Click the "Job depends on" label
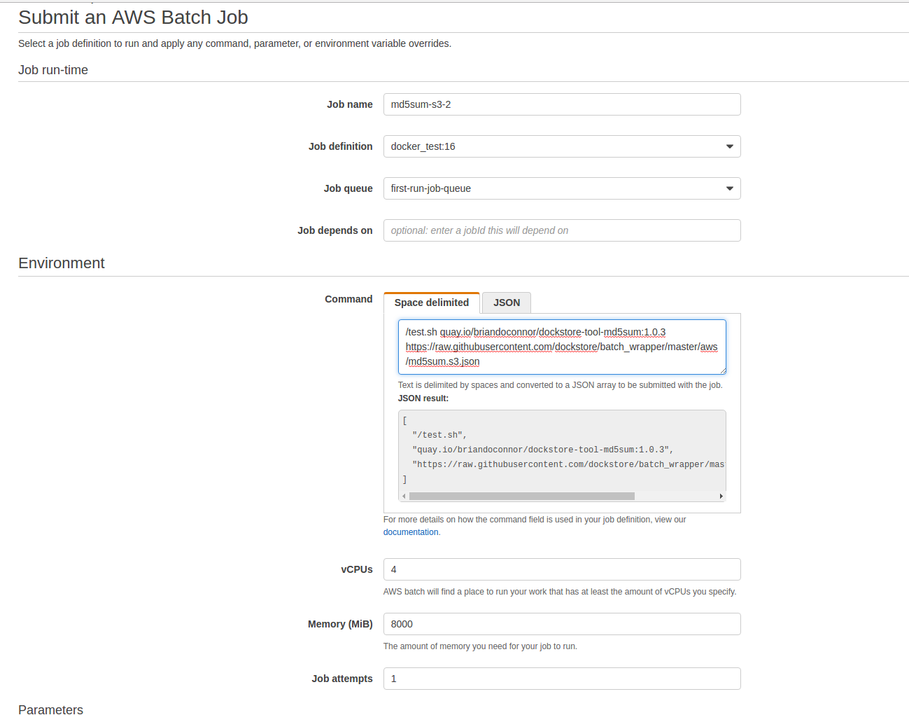 click(x=335, y=230)
